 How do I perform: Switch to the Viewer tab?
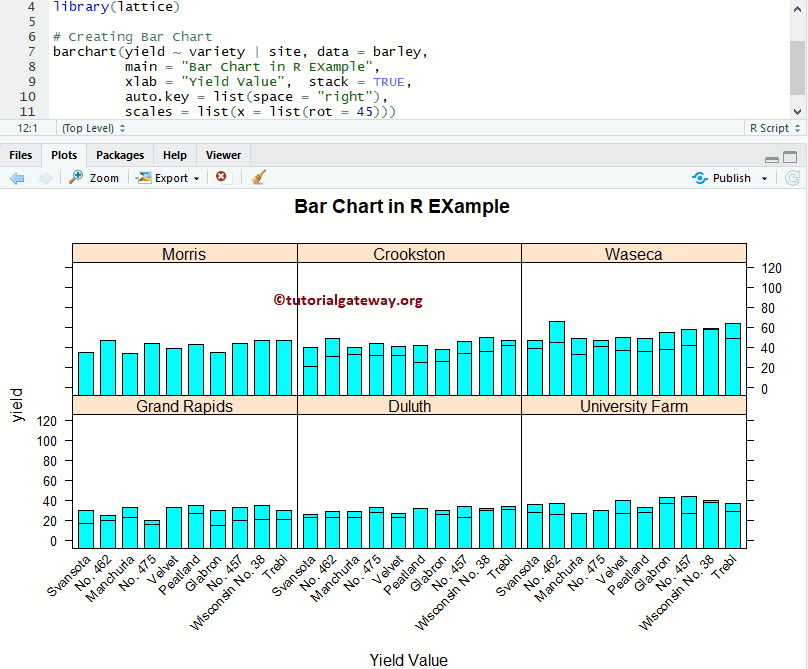pos(222,155)
